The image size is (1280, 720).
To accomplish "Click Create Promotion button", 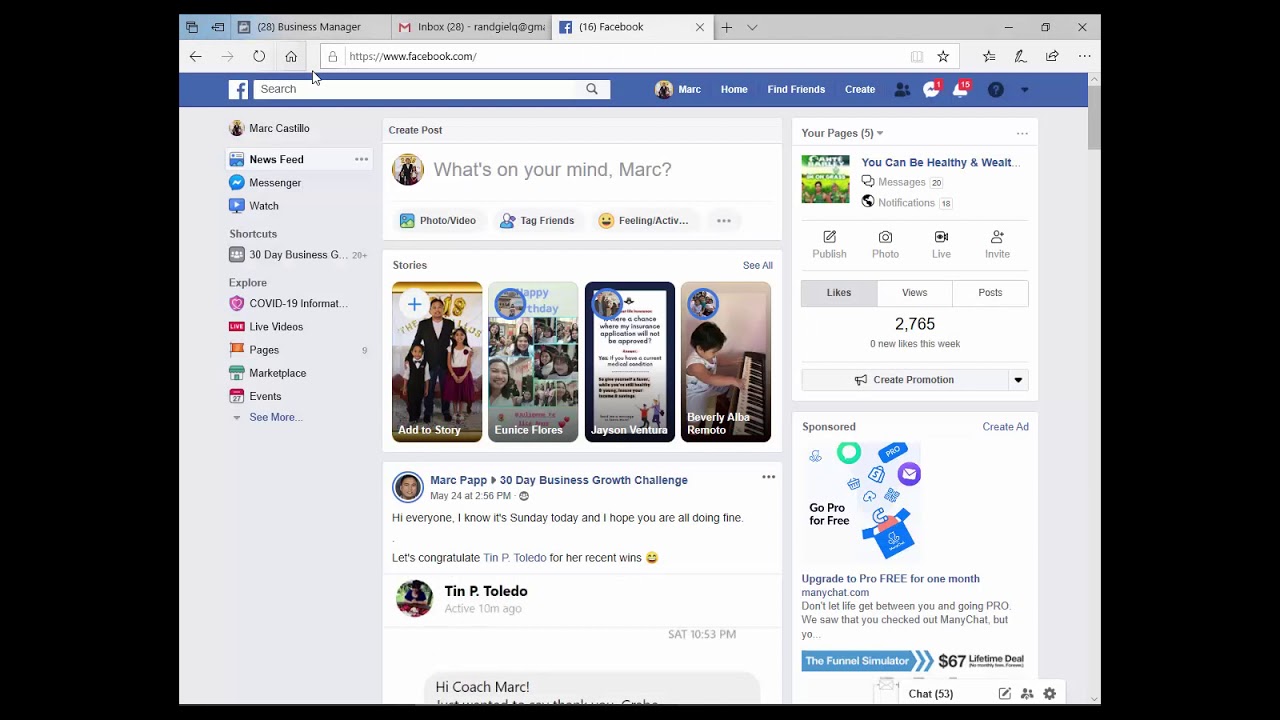I will [904, 380].
